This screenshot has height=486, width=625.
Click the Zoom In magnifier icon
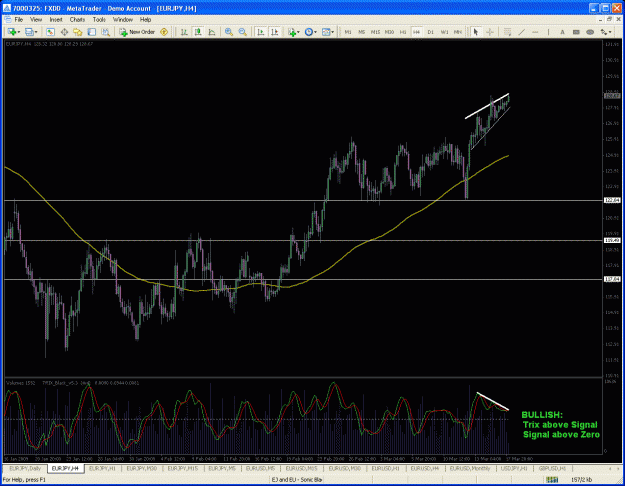229,32
